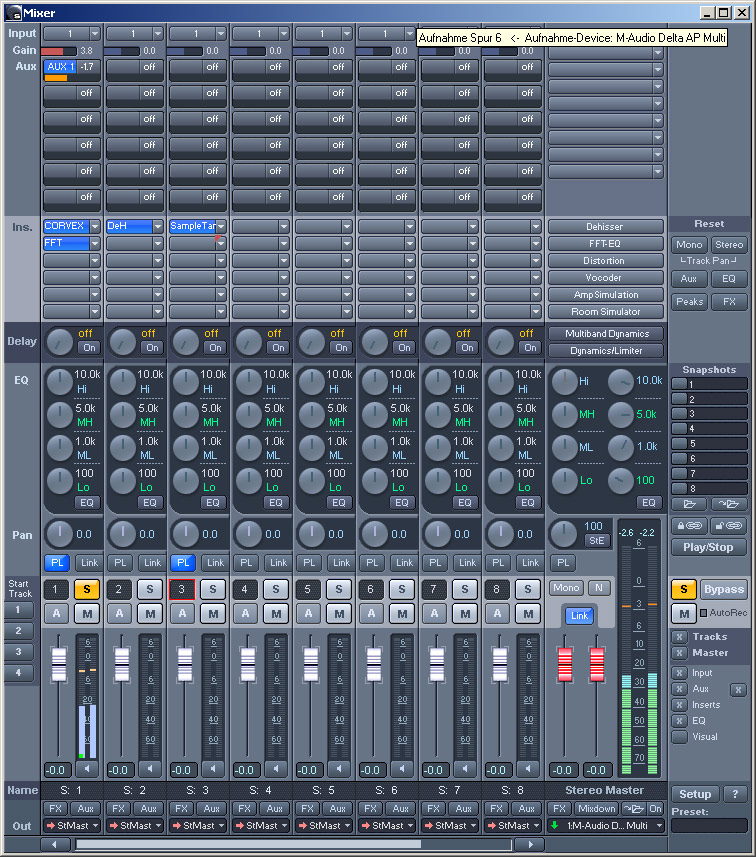This screenshot has width=756, height=857.
Task: Toggle the AutoRec checkbox
Action: pyautogui.click(x=703, y=612)
